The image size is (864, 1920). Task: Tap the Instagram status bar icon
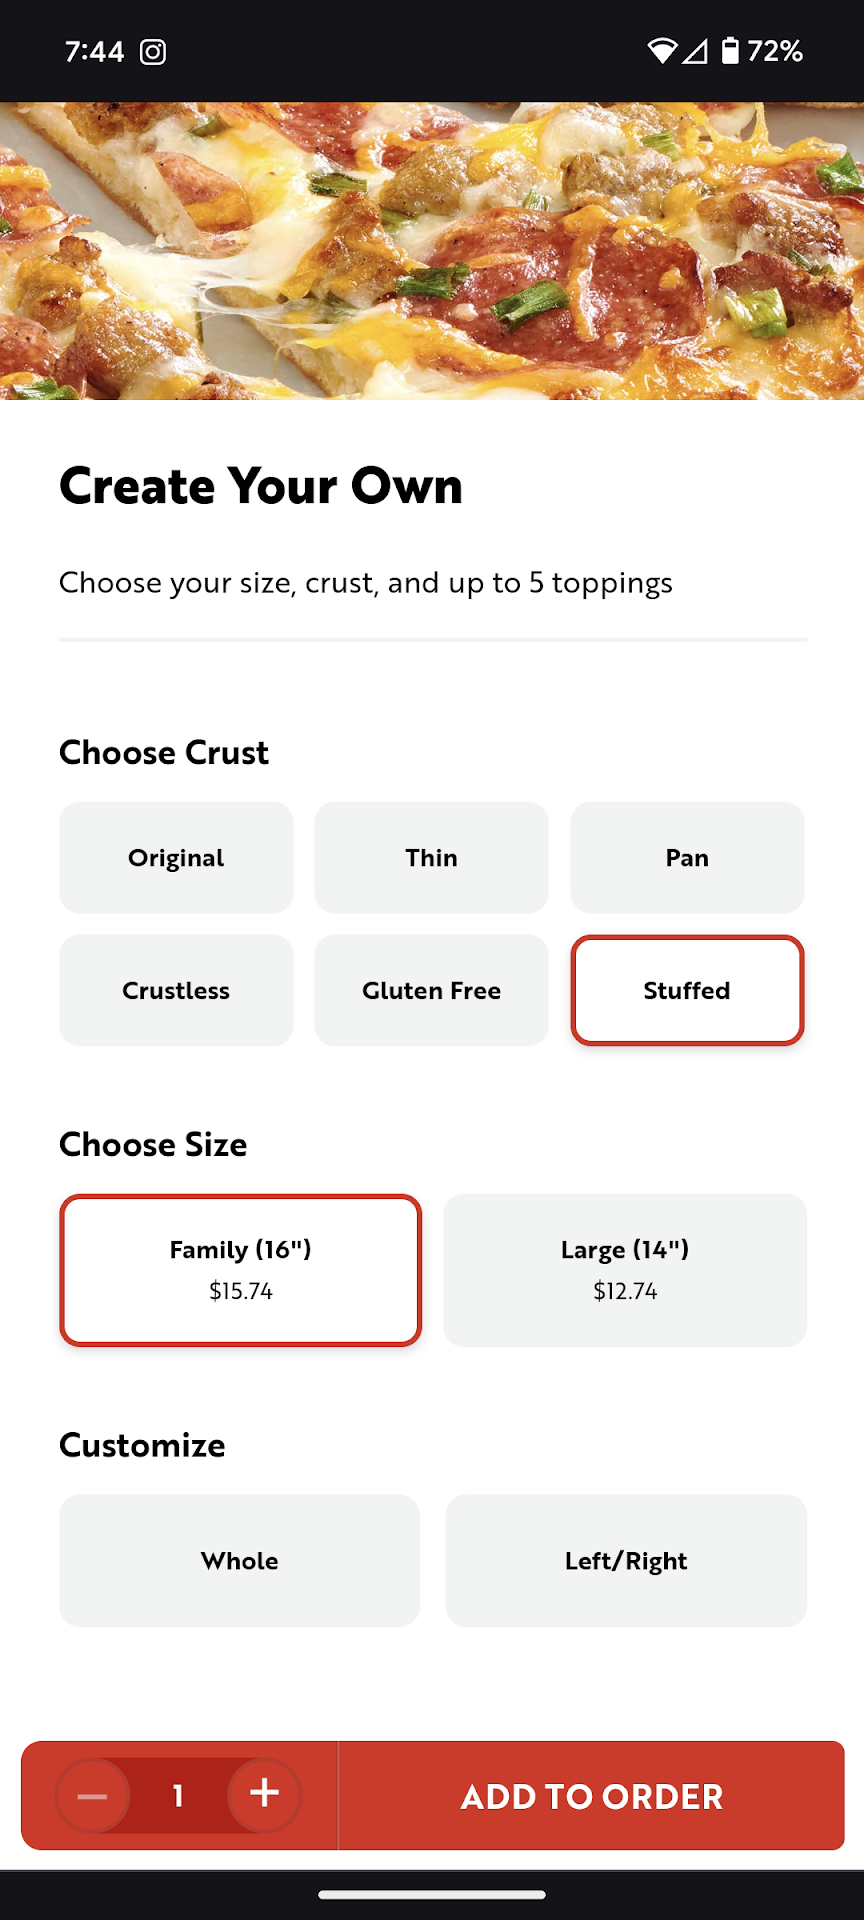coord(153,52)
